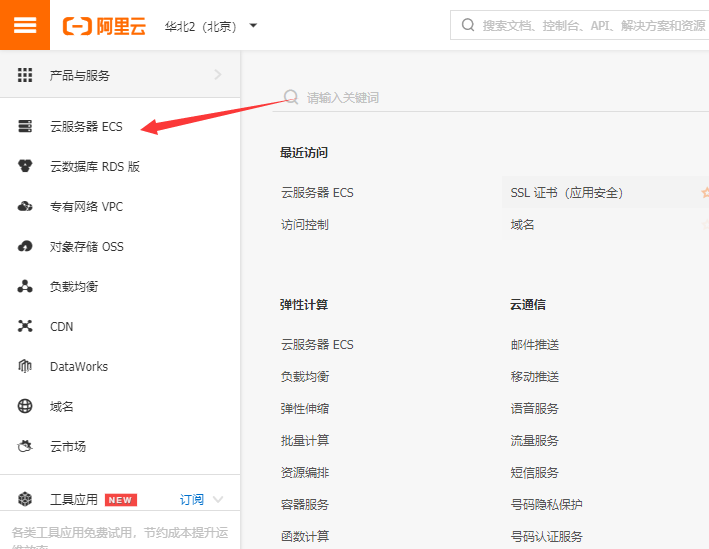Open 云市场 in the sidebar
Image resolution: width=709 pixels, height=549 pixels.
68,447
